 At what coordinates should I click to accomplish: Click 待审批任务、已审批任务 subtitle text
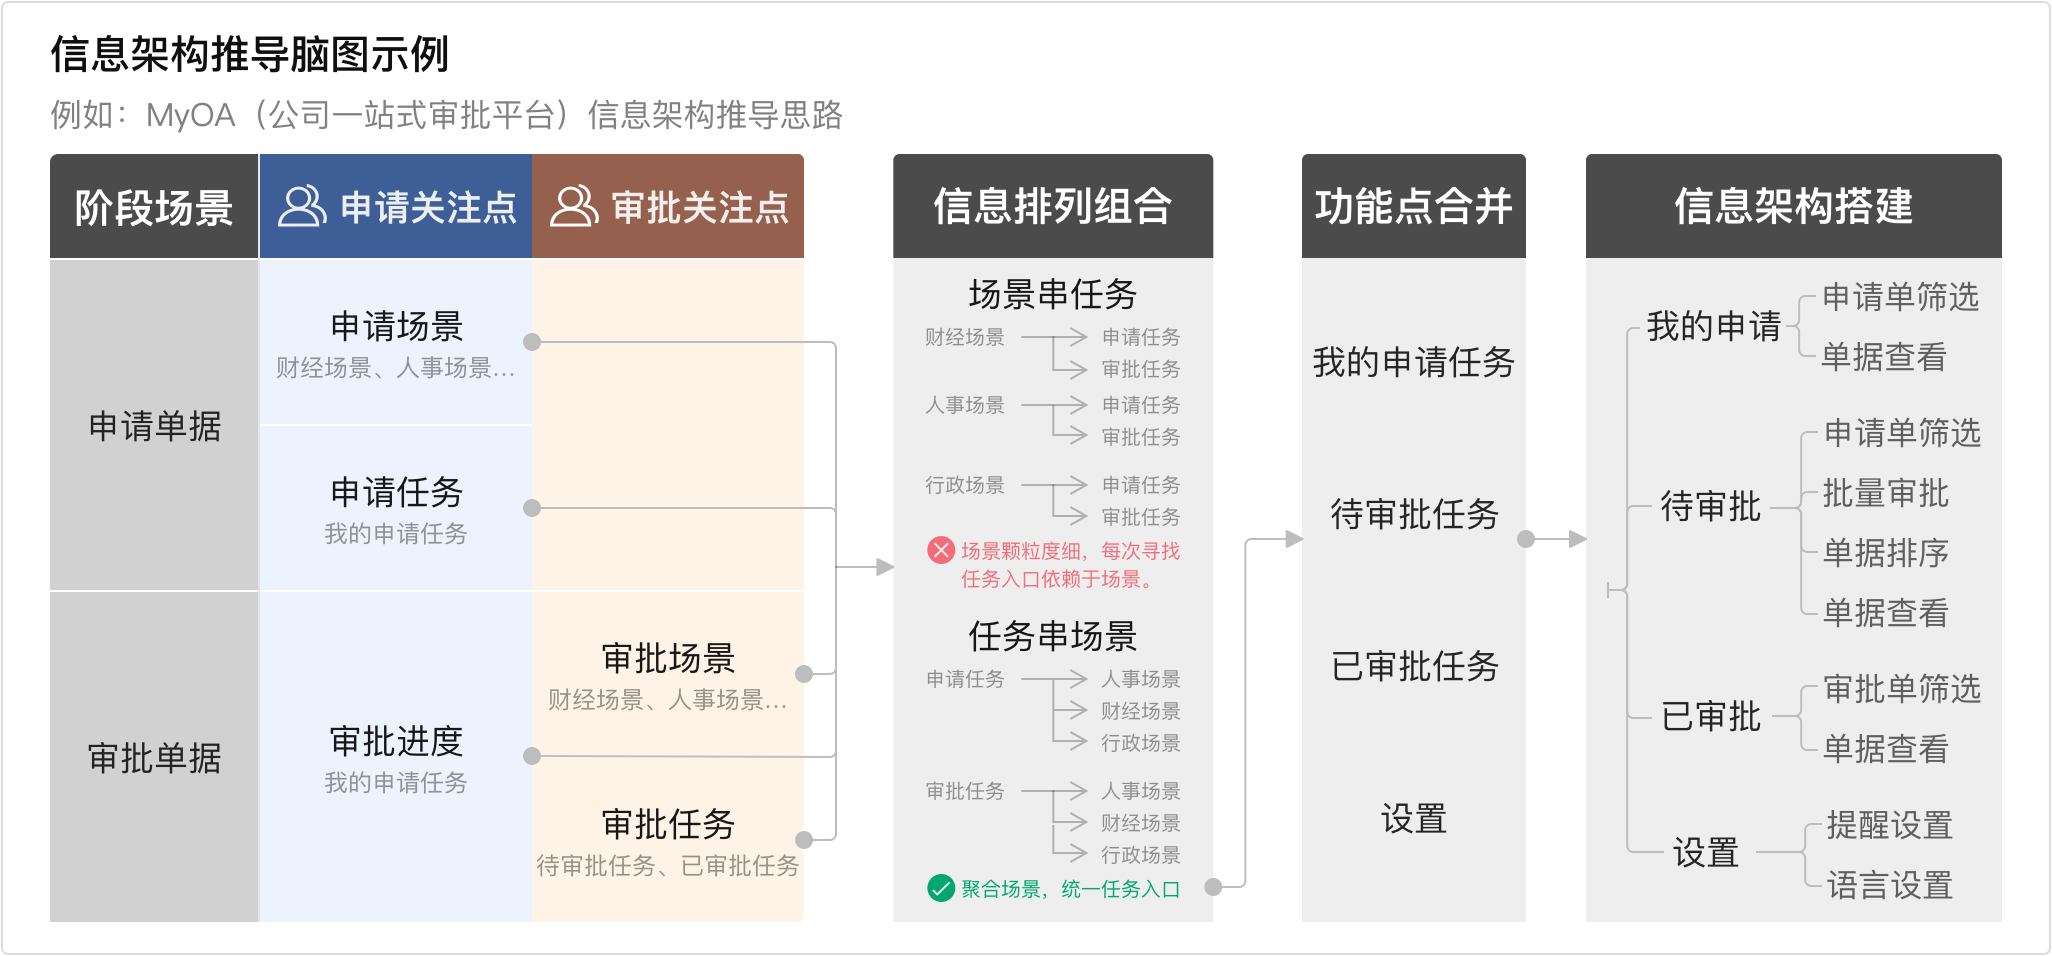(x=668, y=866)
